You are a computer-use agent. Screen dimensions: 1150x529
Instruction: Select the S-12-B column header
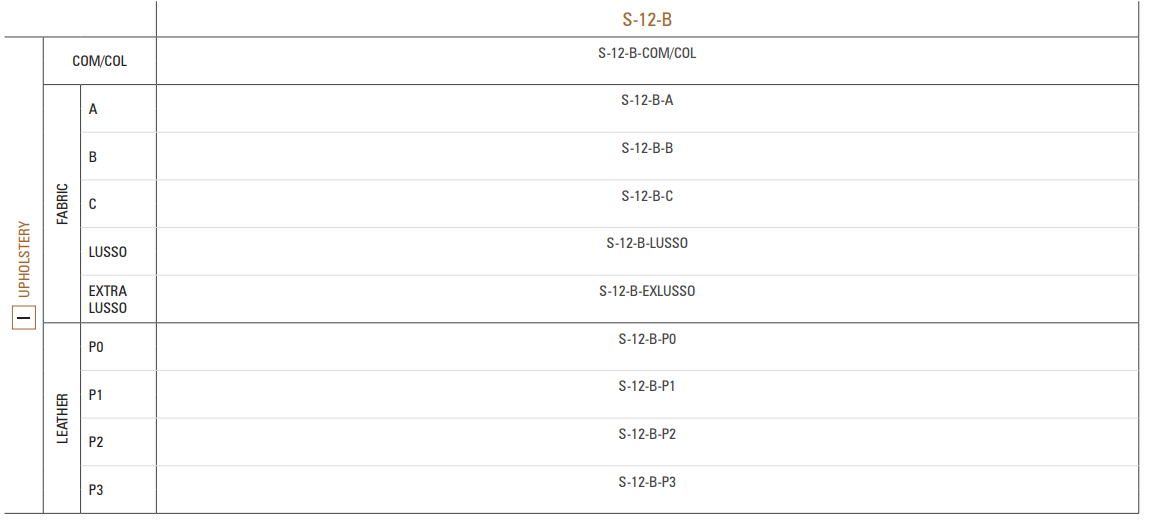647,20
